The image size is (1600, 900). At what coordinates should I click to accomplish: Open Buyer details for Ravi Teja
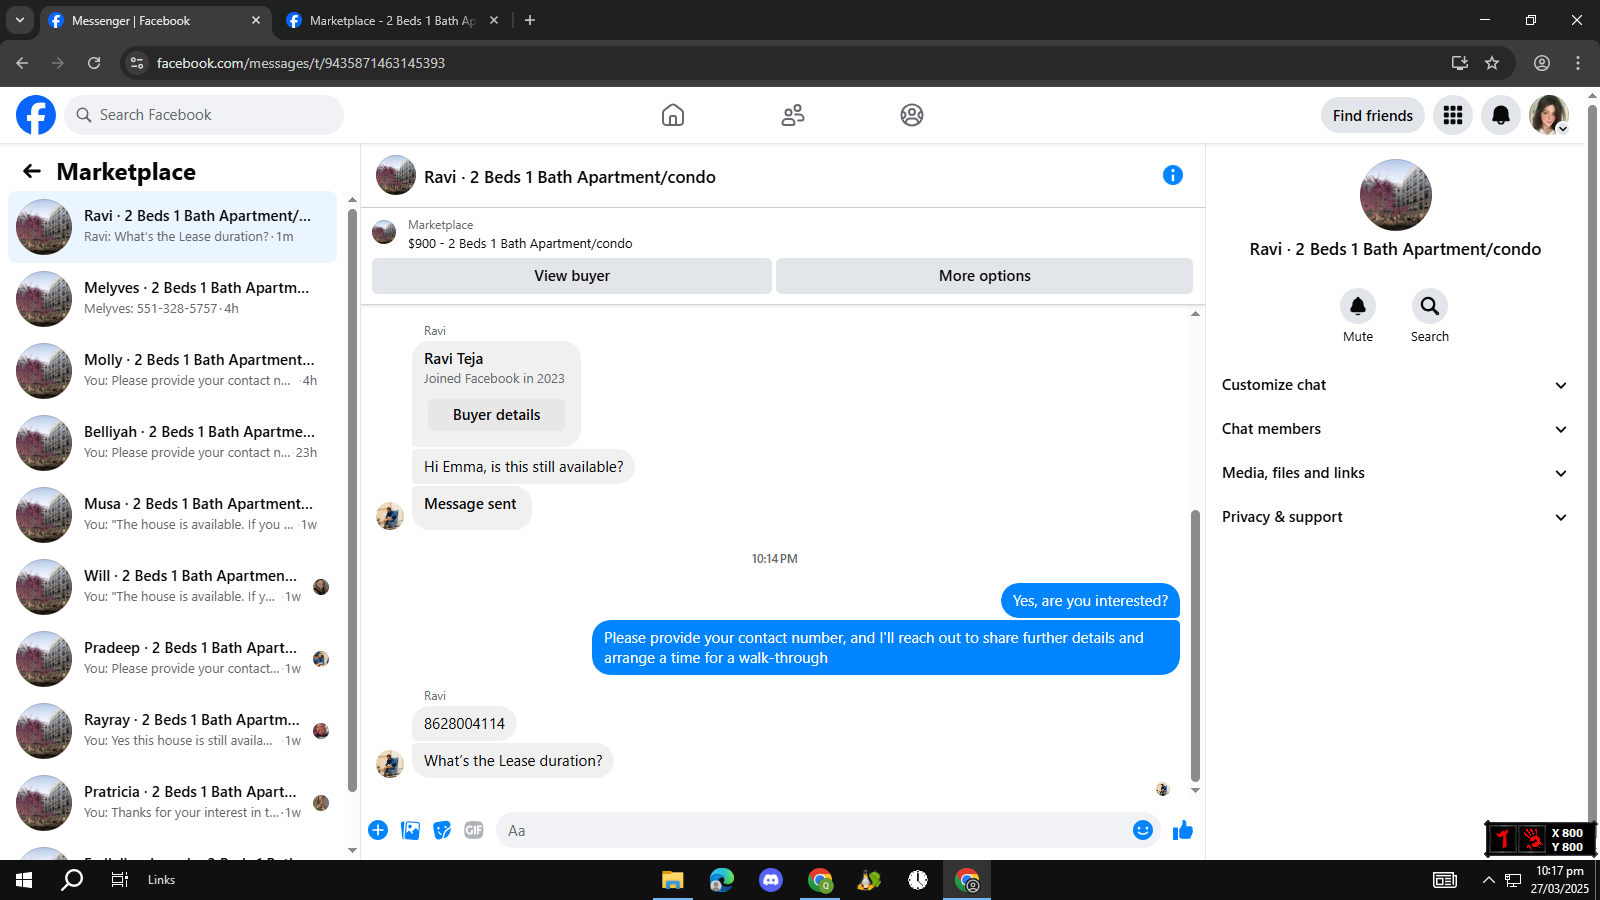coord(496,415)
